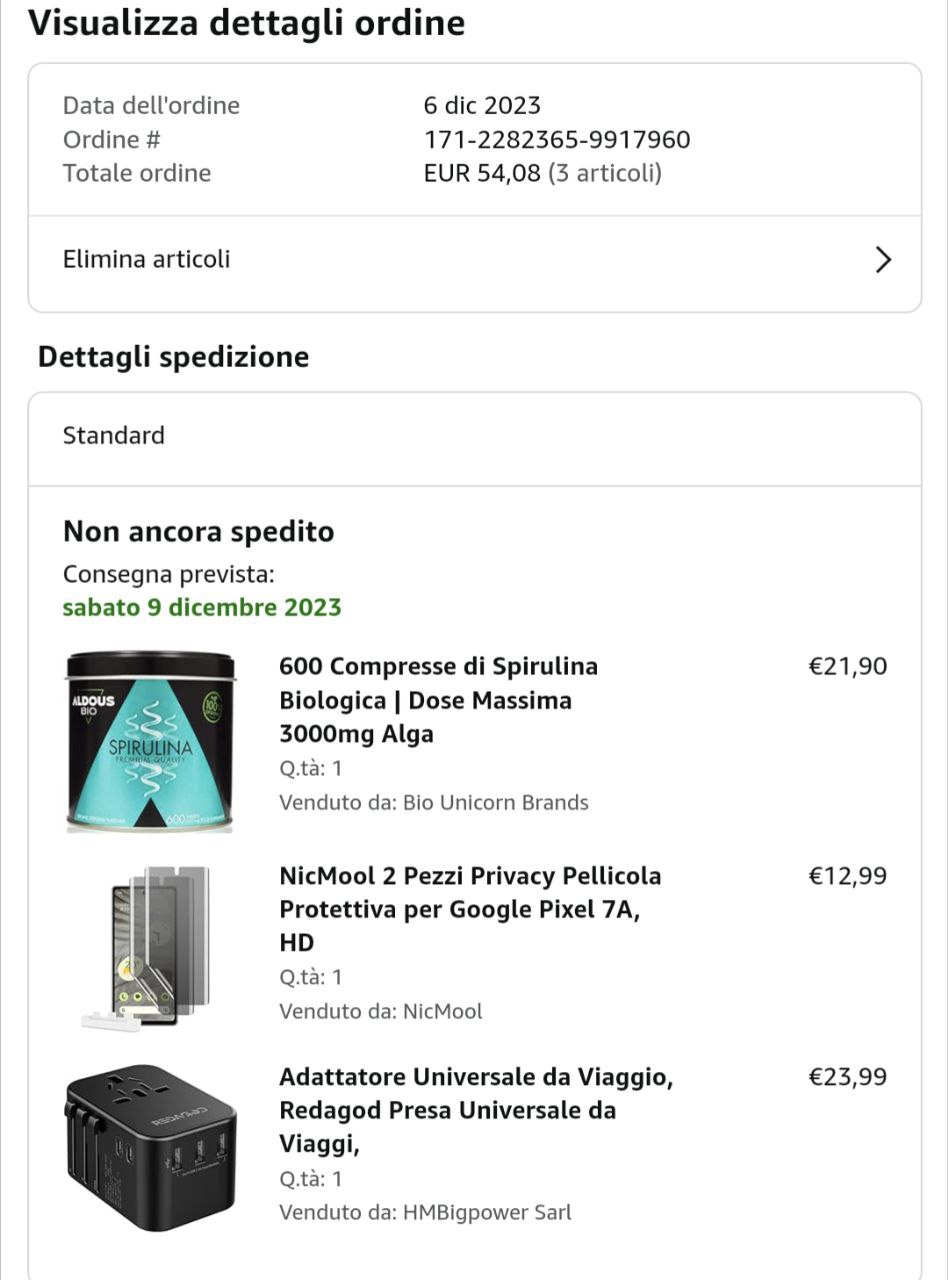Open the Spirulina tin product image
This screenshot has width=948, height=1280.
pos(151,742)
